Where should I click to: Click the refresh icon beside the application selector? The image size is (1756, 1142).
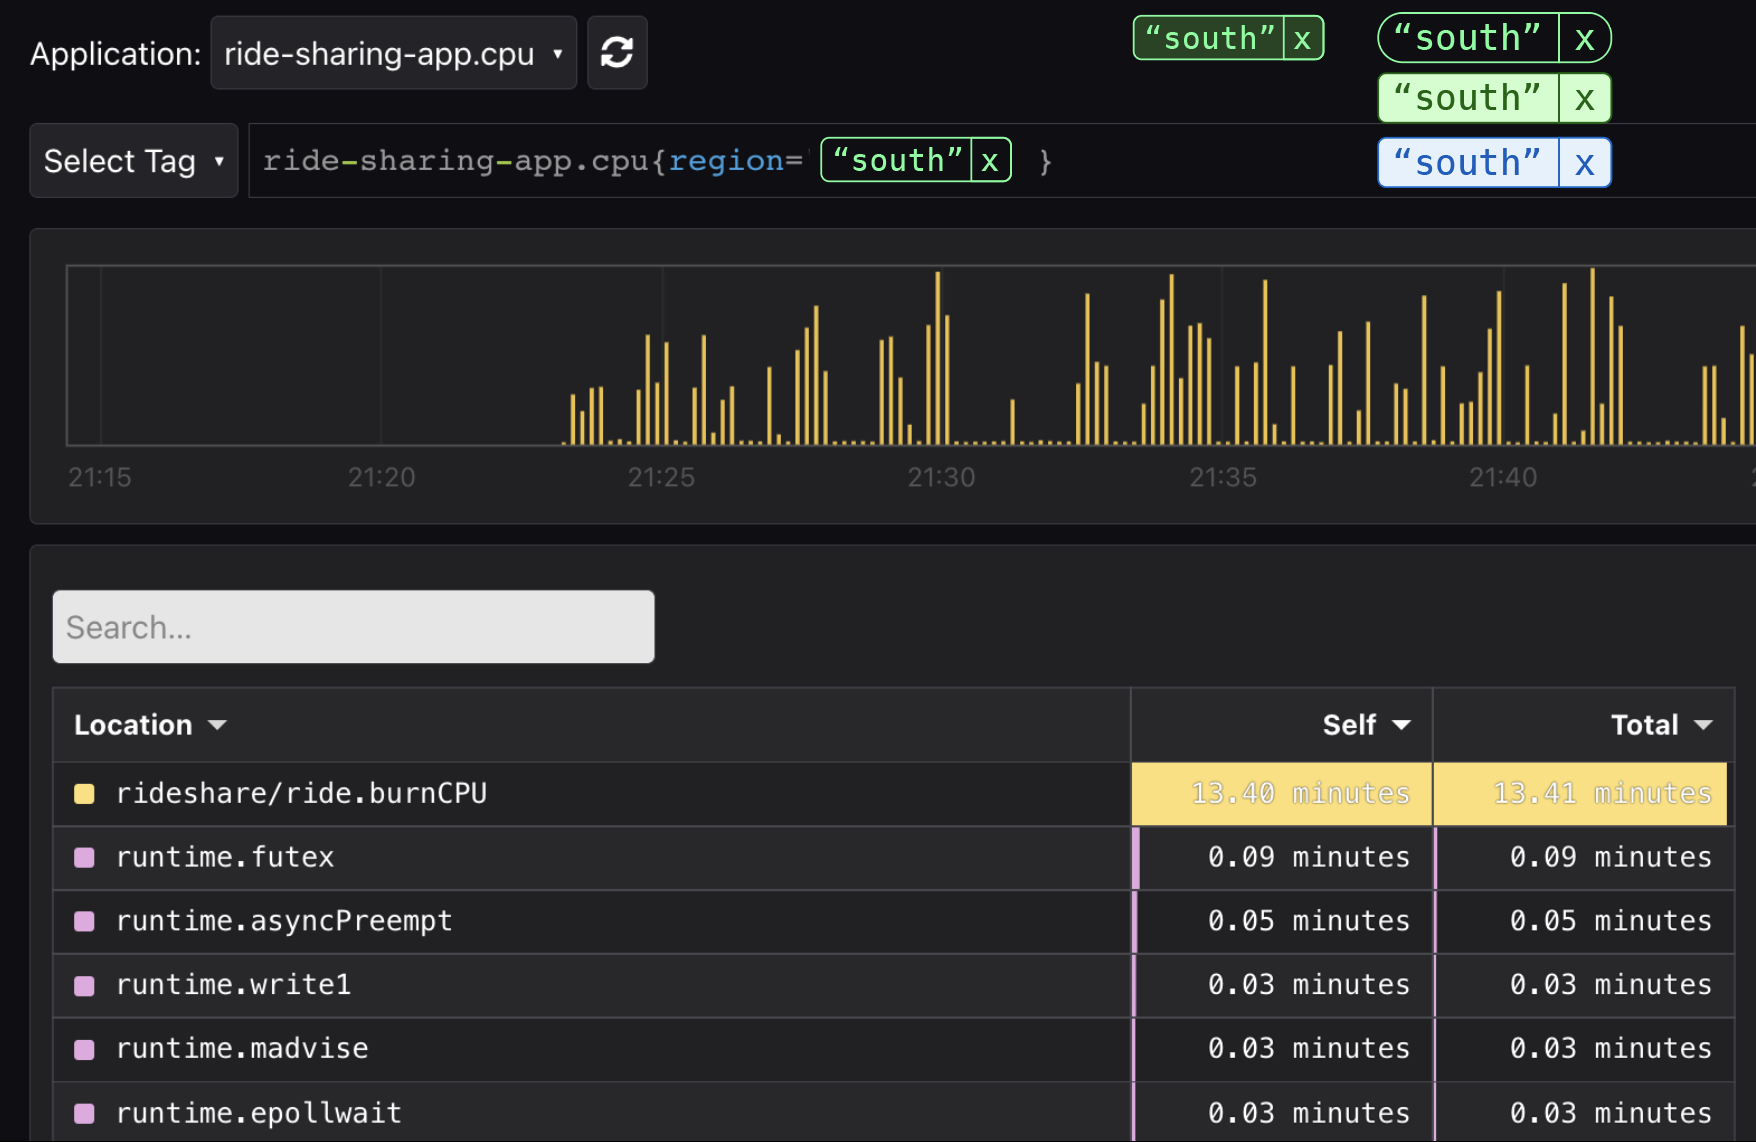click(617, 52)
